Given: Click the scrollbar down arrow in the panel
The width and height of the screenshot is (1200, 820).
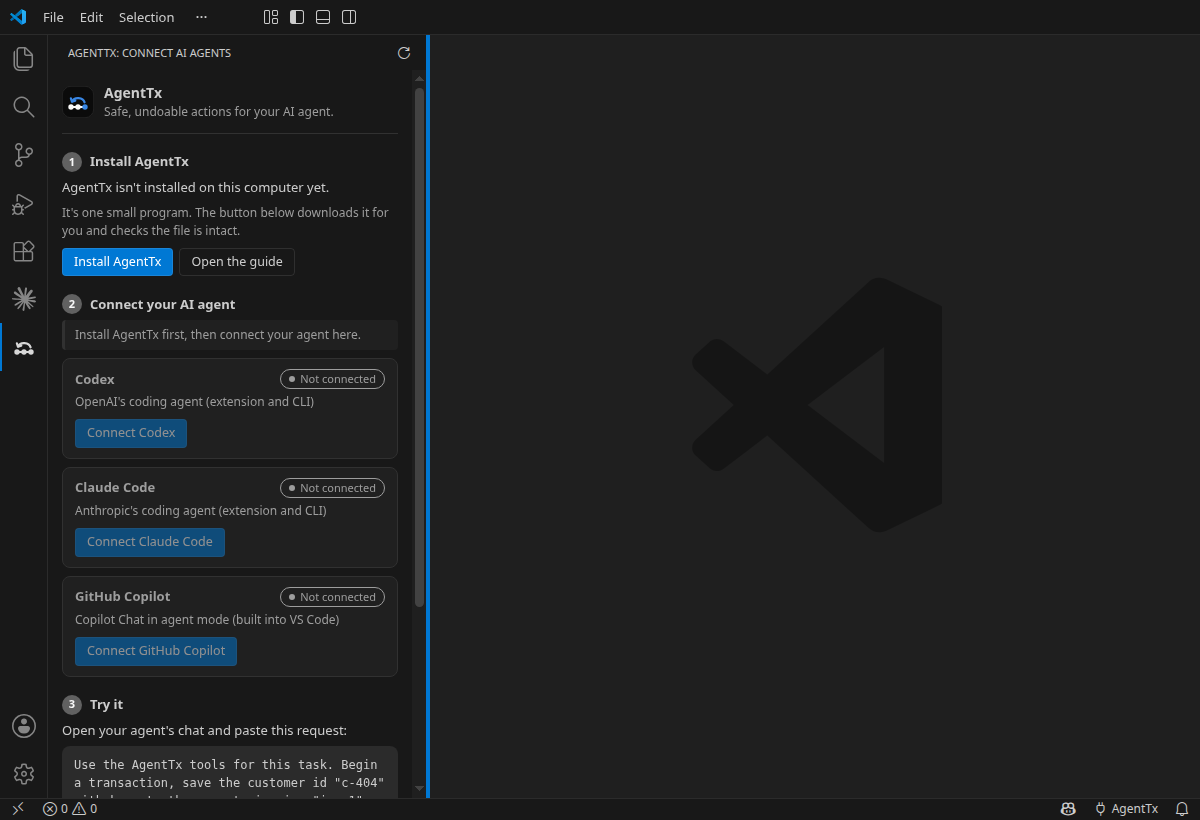Looking at the screenshot, I should tap(420, 789).
